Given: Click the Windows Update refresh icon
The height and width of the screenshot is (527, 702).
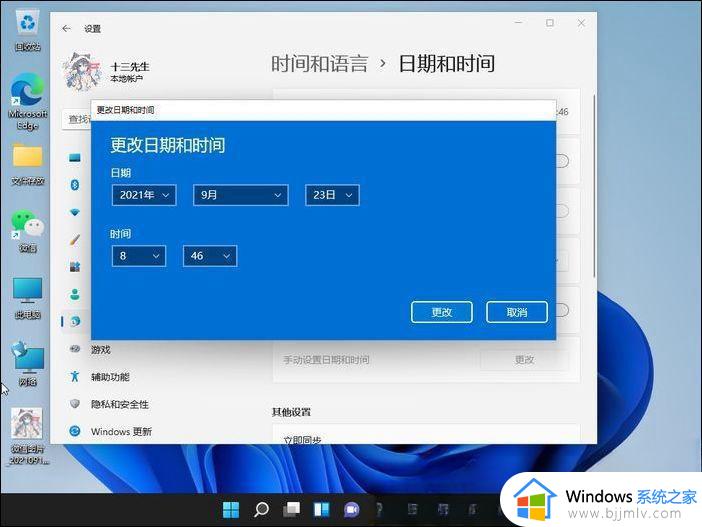Looking at the screenshot, I should click(75, 431).
